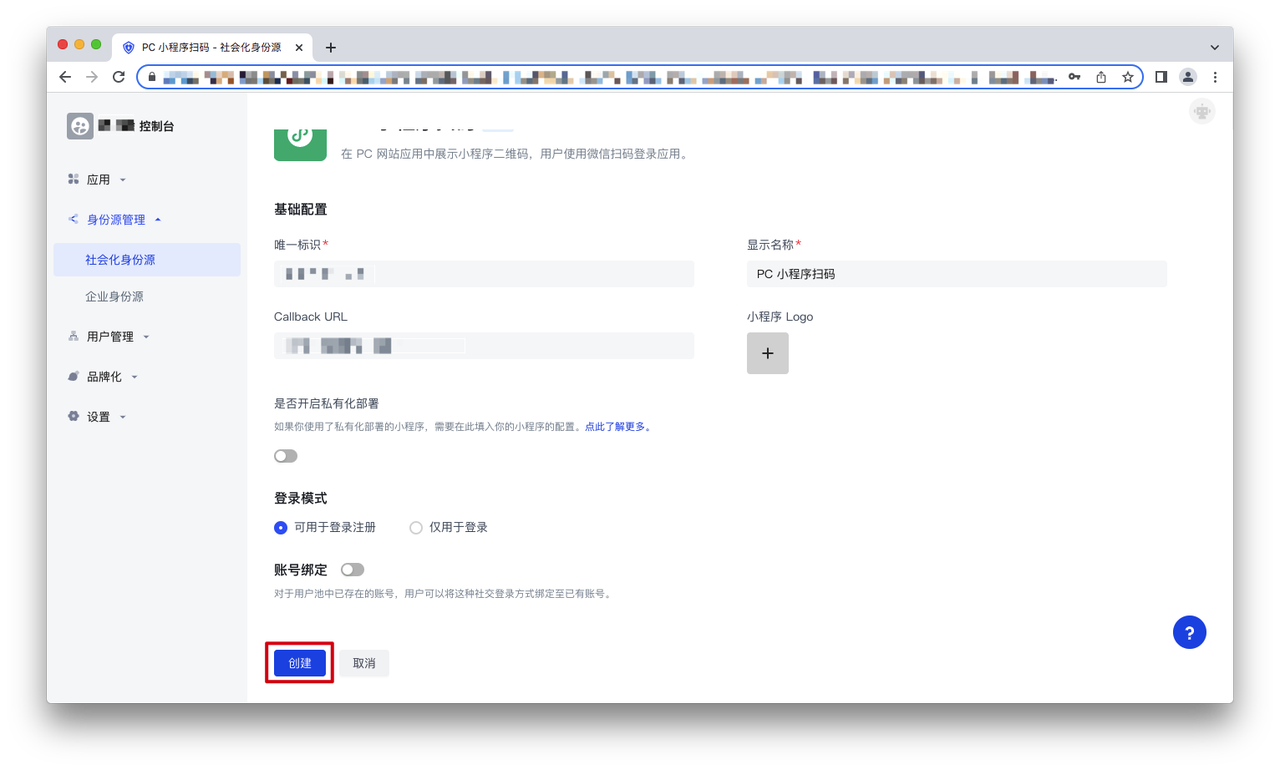The height and width of the screenshot is (770, 1280).
Task: Toggle the 账号绑定 switch
Action: click(x=352, y=570)
